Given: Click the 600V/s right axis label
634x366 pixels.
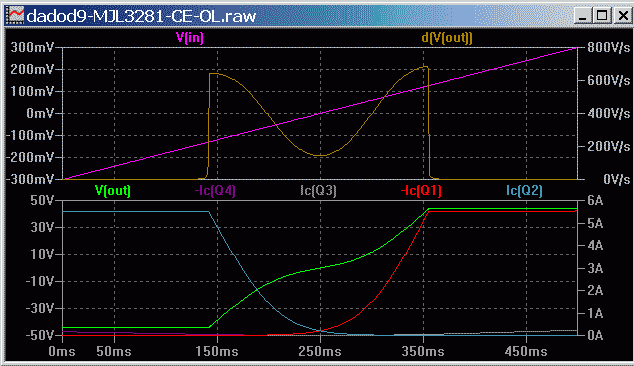Looking at the screenshot, I should 609,80.
